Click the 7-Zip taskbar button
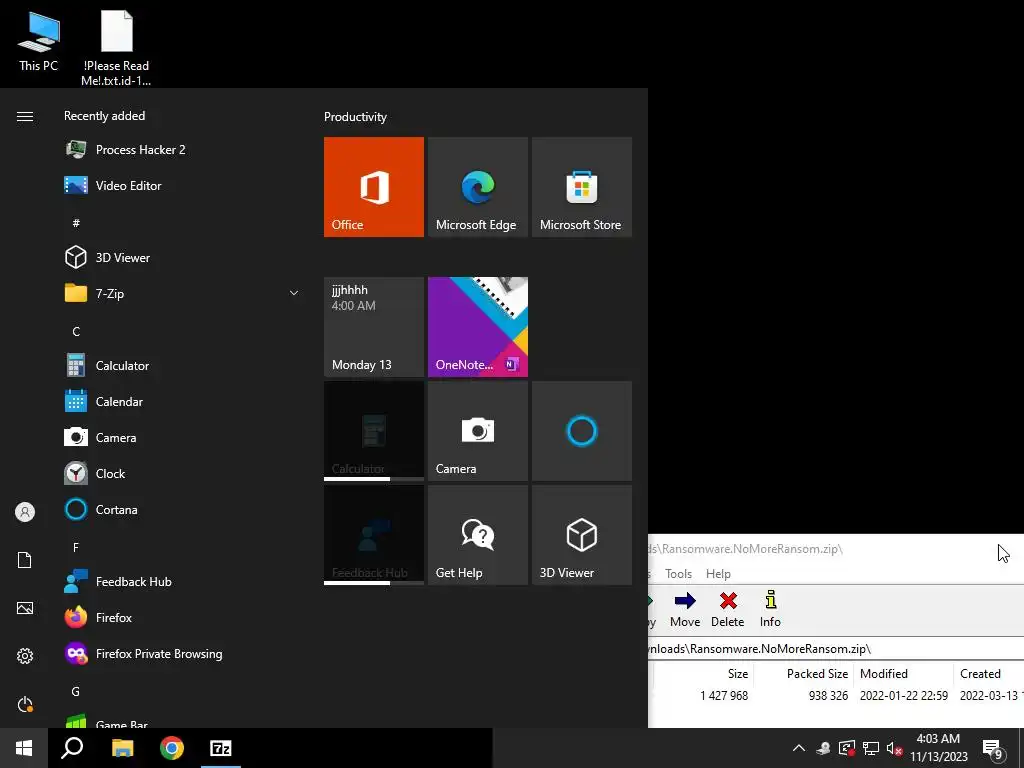 tap(221, 748)
